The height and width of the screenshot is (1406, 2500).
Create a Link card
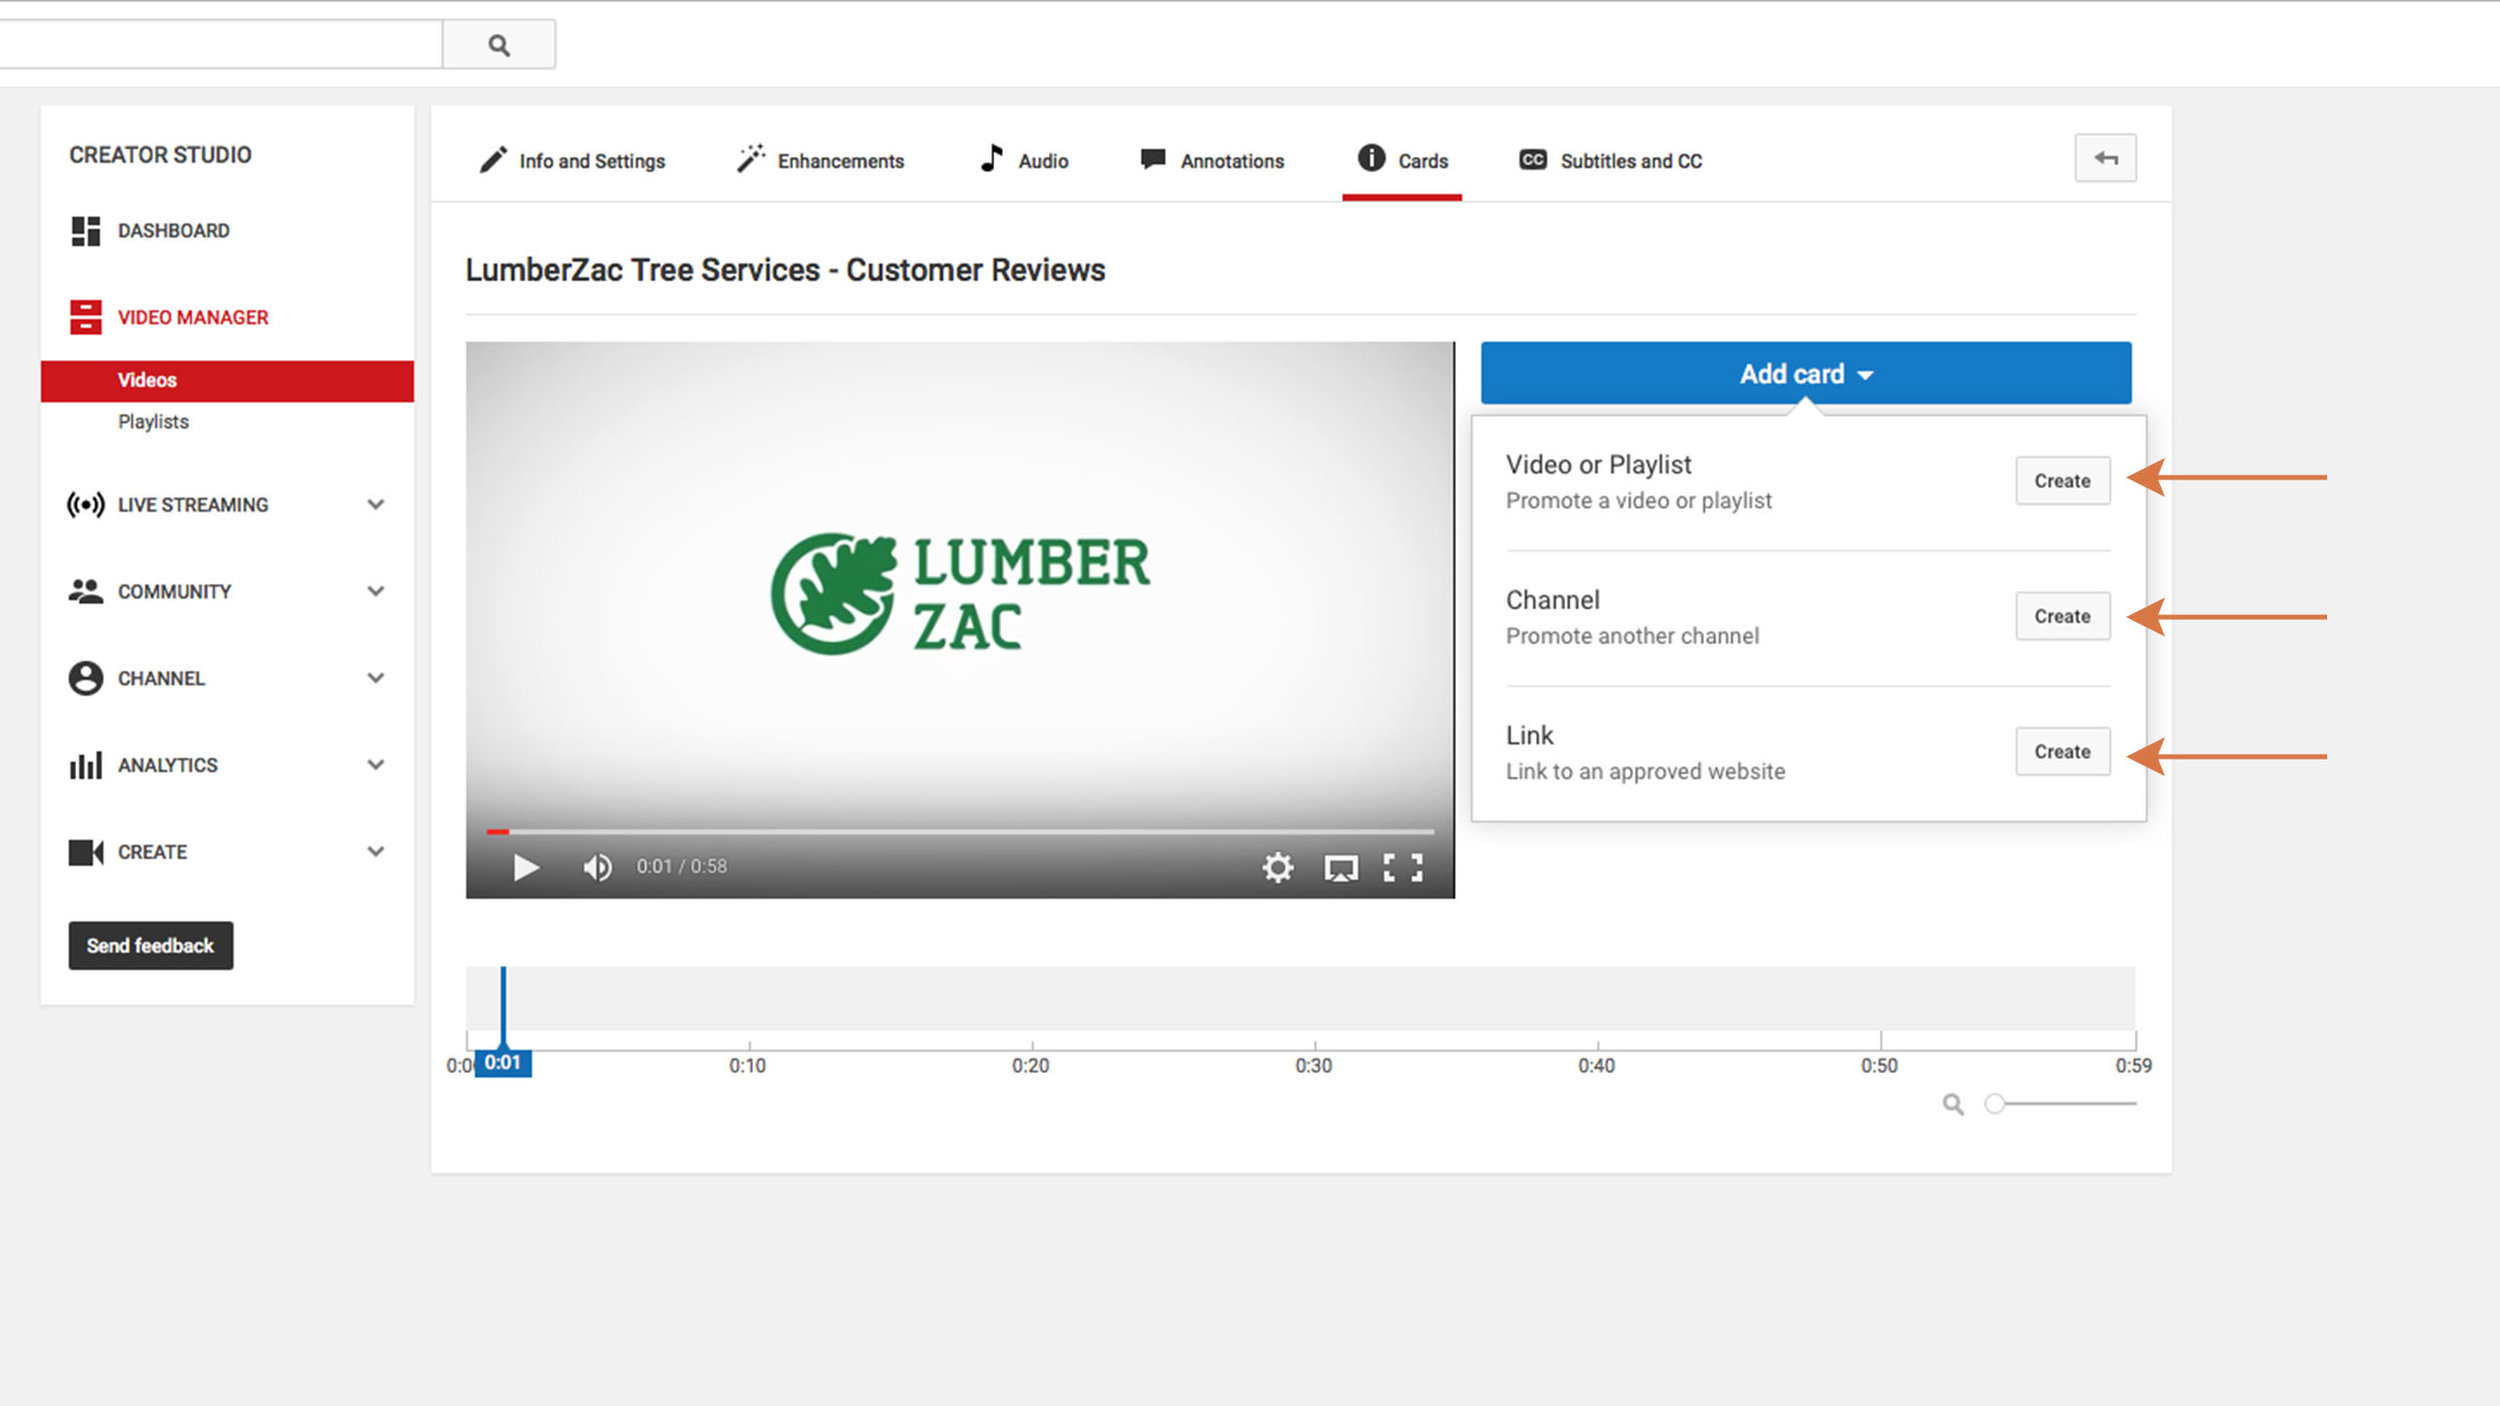pos(2062,752)
